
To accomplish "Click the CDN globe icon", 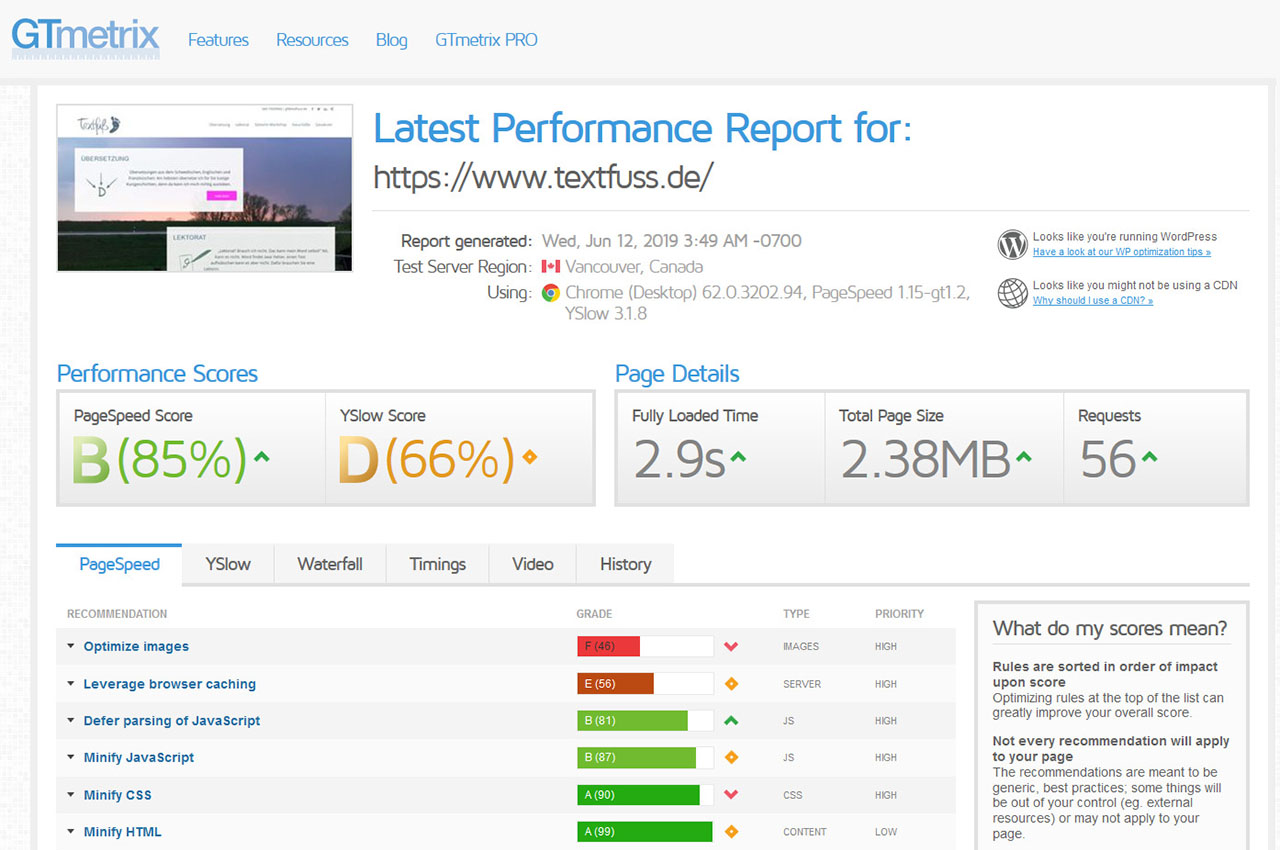I will point(1012,292).
